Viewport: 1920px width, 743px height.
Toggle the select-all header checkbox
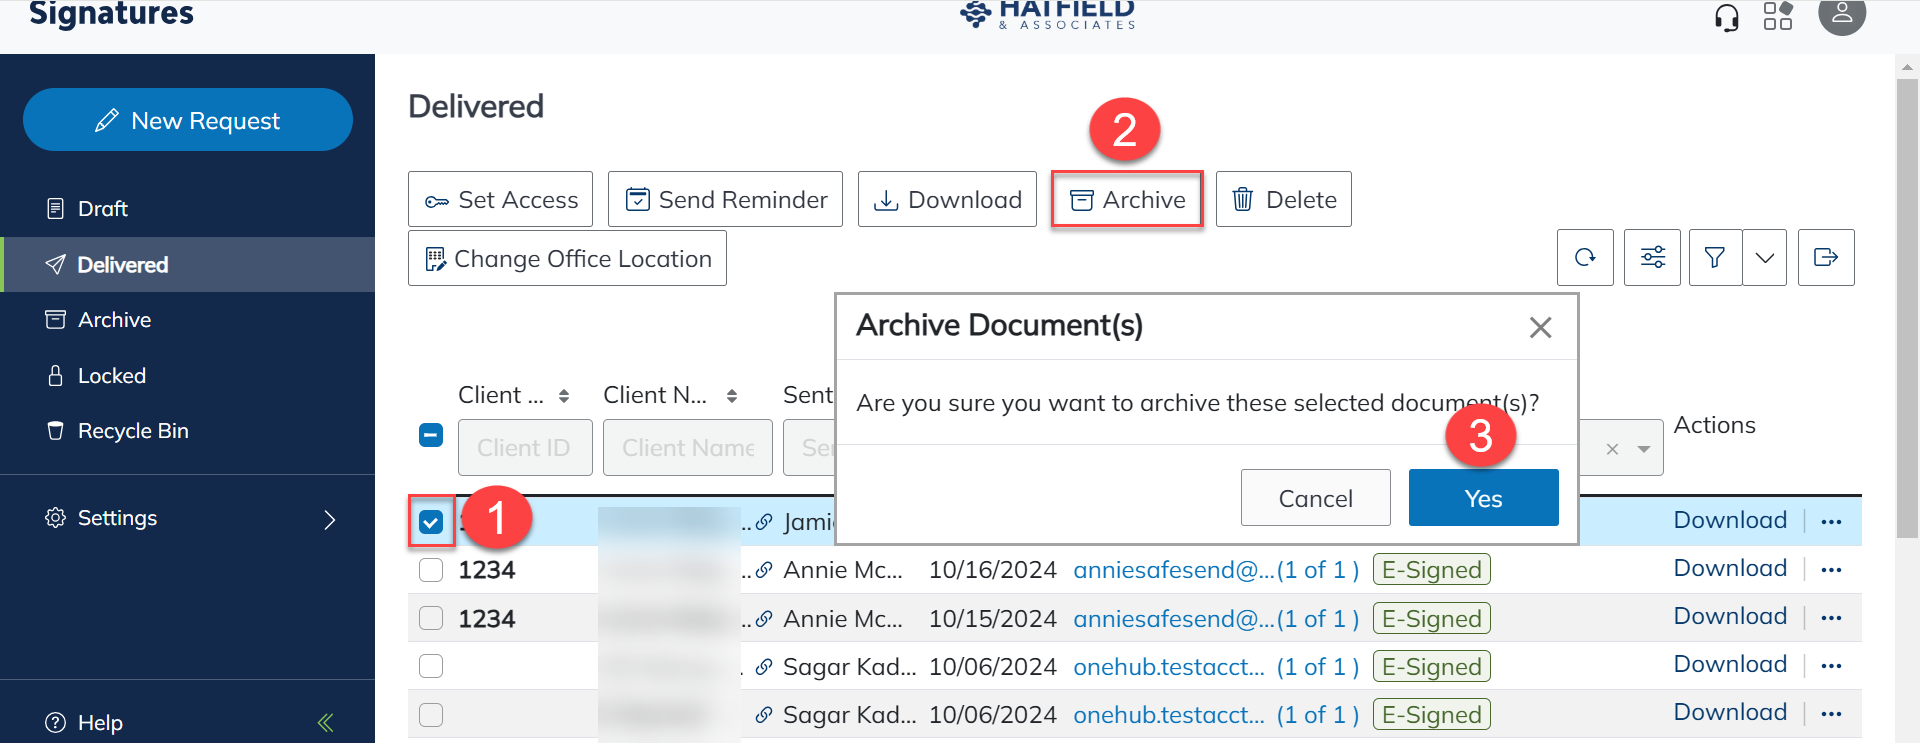pos(431,435)
